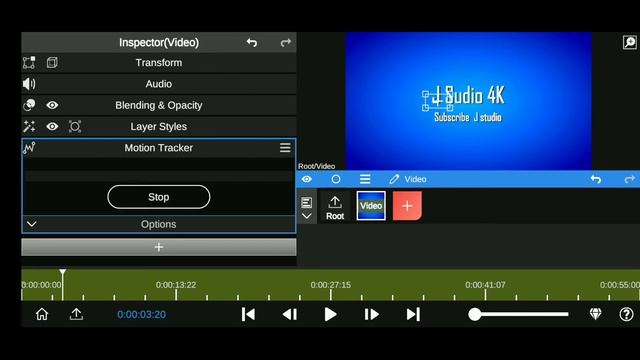Step back one frame
640x360 pixels.
point(290,314)
